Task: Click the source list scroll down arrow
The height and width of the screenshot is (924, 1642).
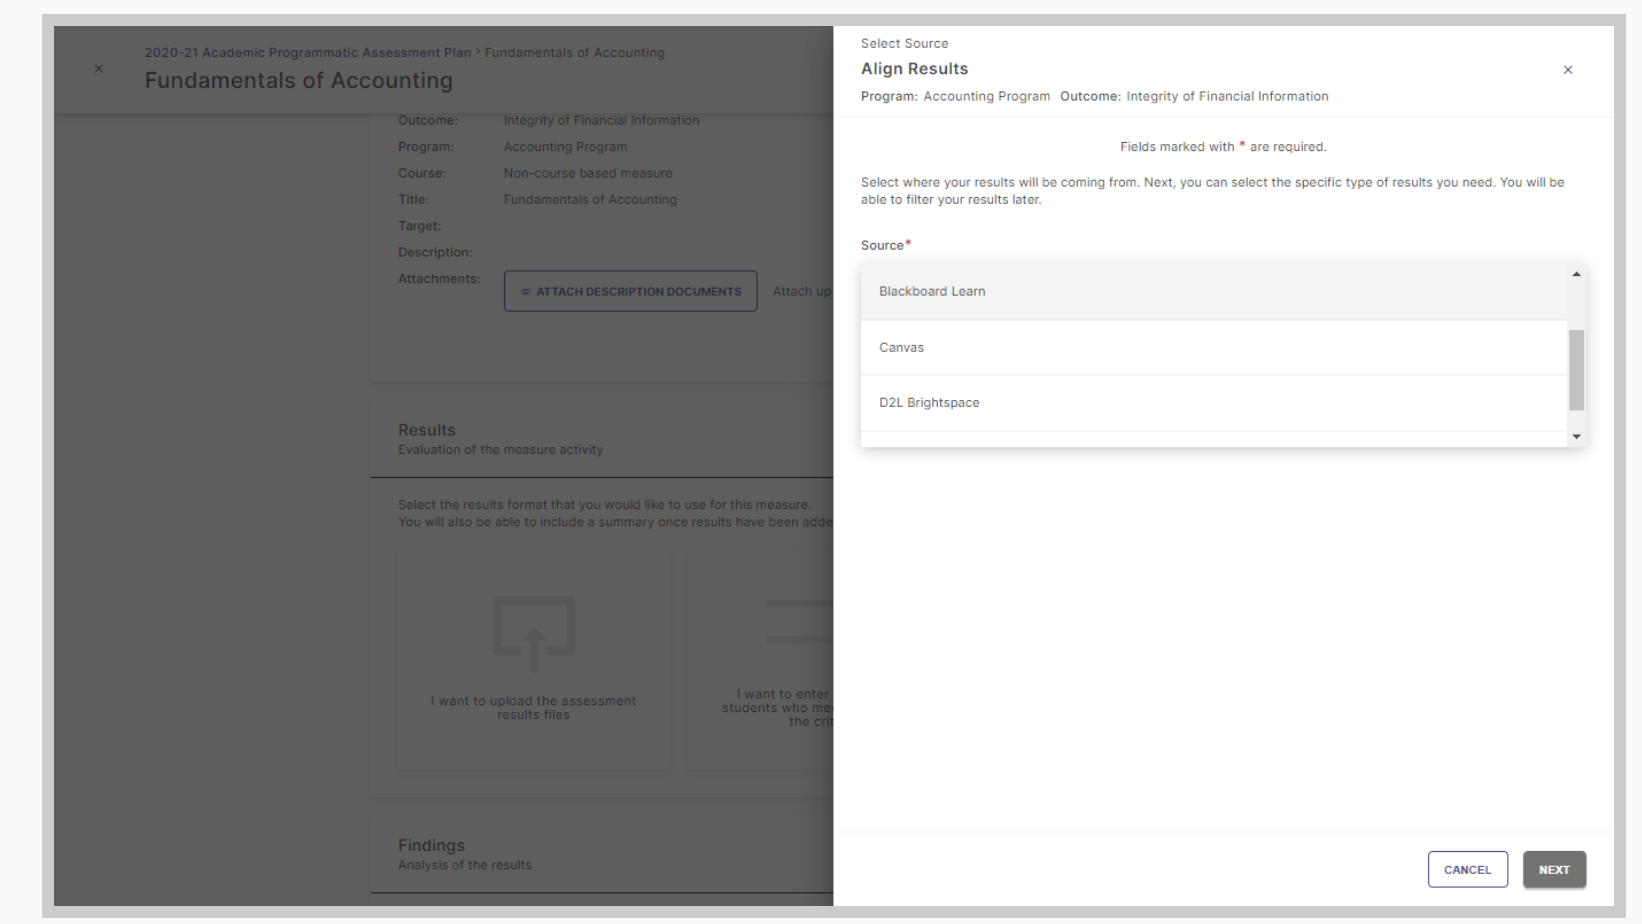Action: pyautogui.click(x=1576, y=437)
